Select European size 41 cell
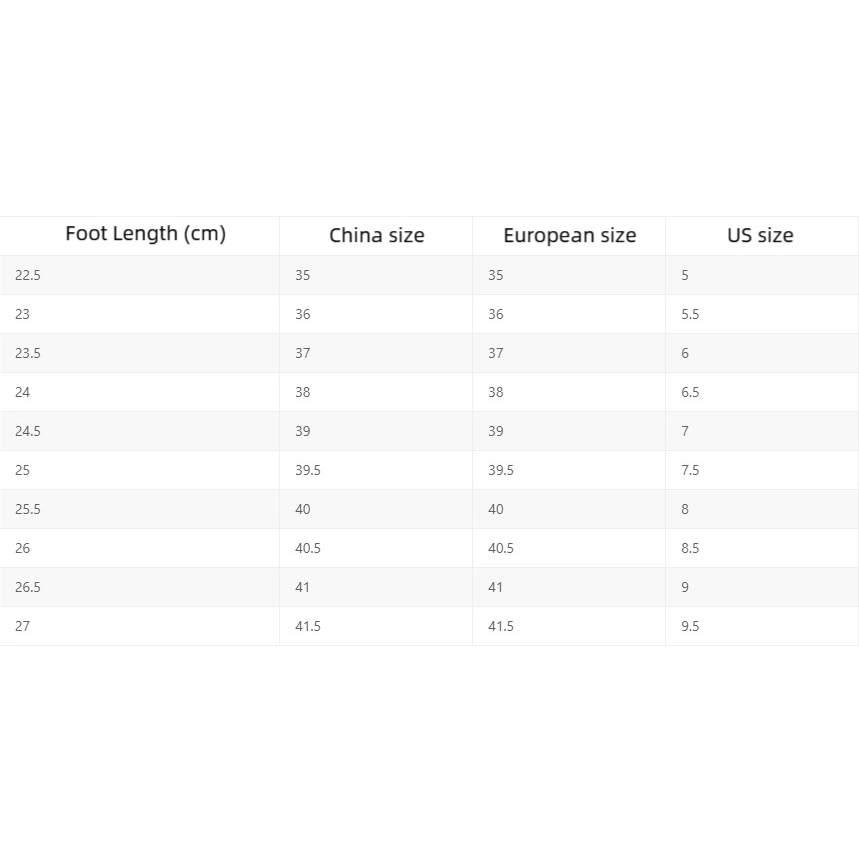The height and width of the screenshot is (859, 859). tap(496, 587)
